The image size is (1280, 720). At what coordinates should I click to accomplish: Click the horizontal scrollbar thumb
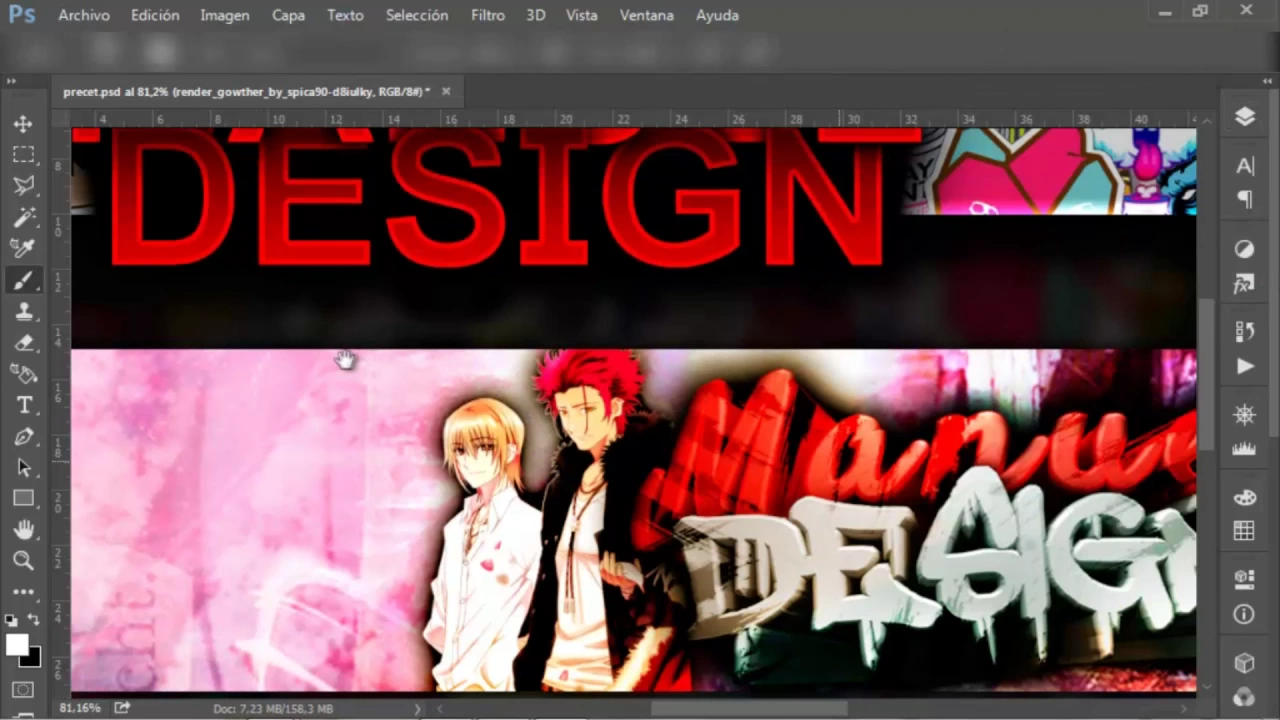click(748, 709)
